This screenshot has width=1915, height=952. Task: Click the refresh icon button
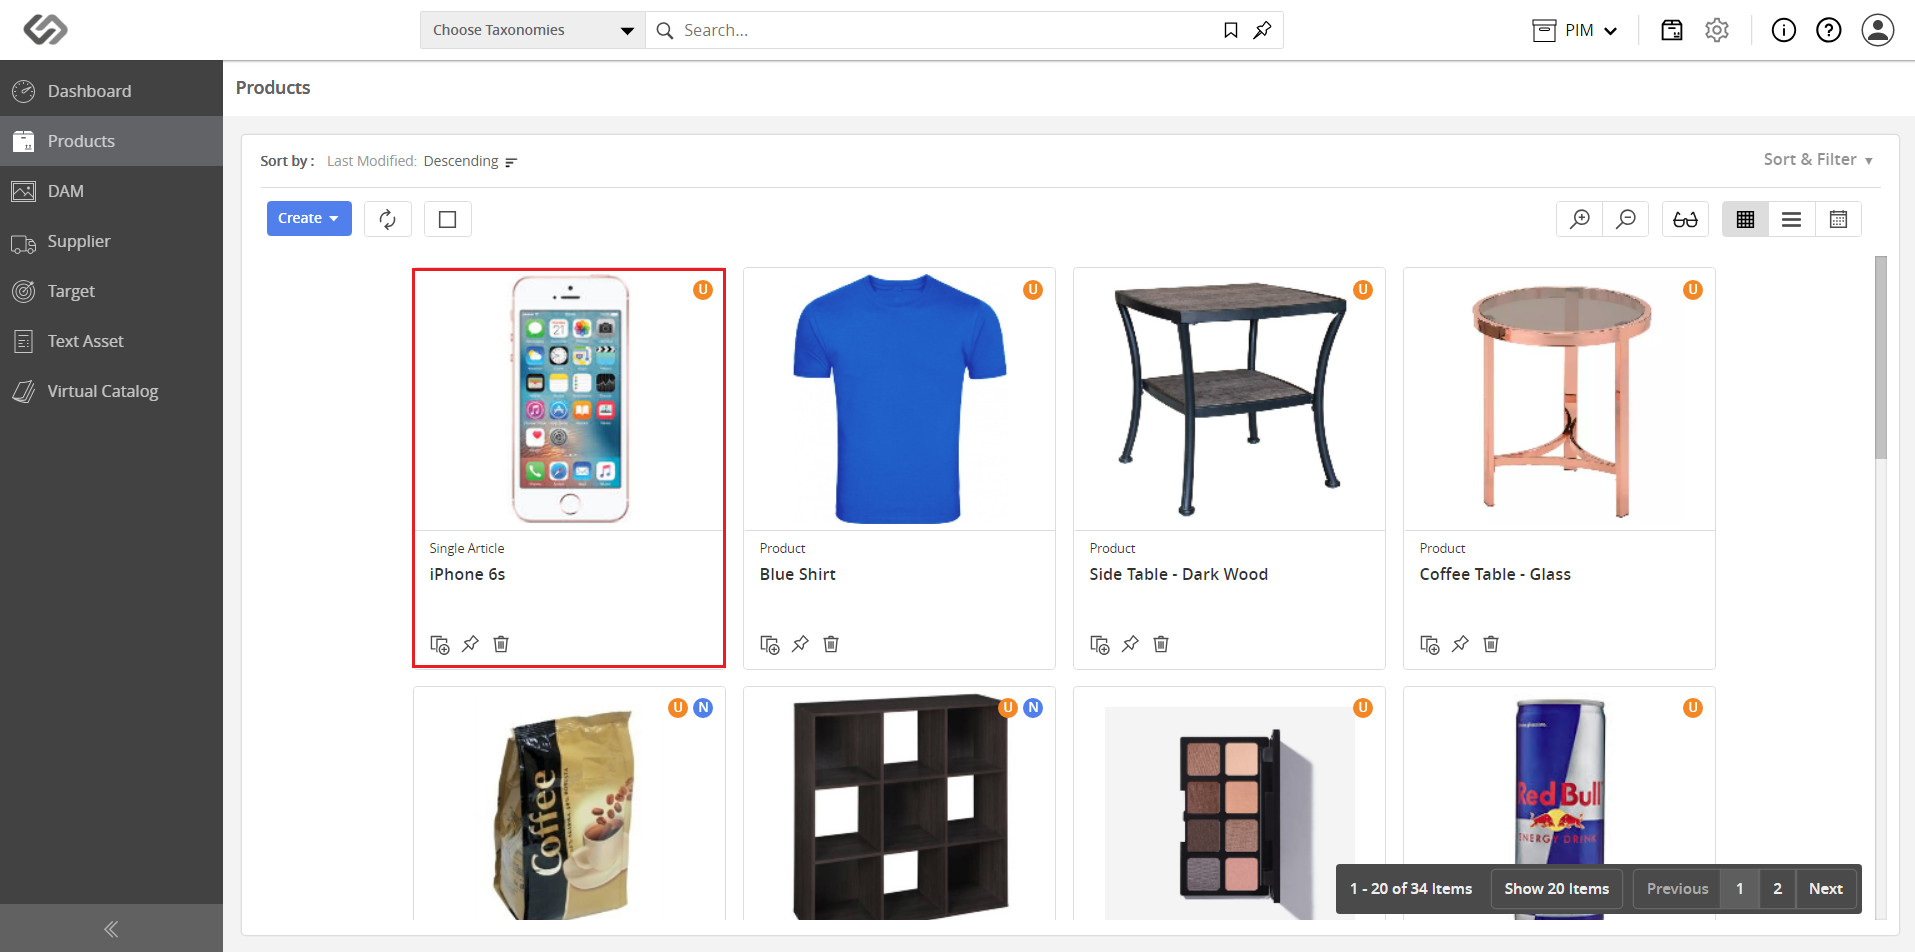pyautogui.click(x=388, y=219)
